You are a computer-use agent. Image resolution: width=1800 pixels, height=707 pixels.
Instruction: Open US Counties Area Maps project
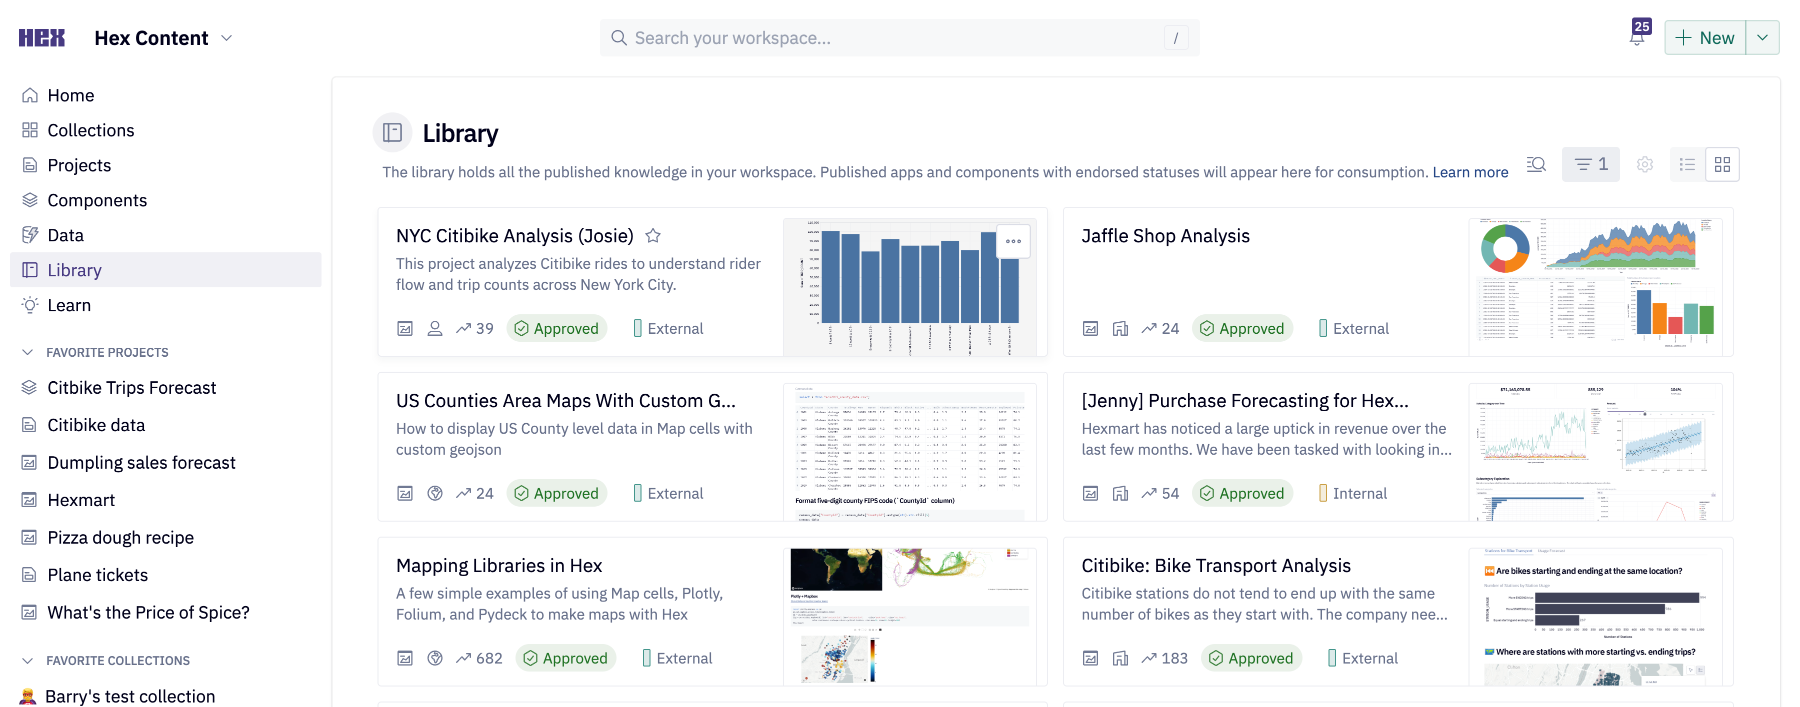[x=566, y=401]
